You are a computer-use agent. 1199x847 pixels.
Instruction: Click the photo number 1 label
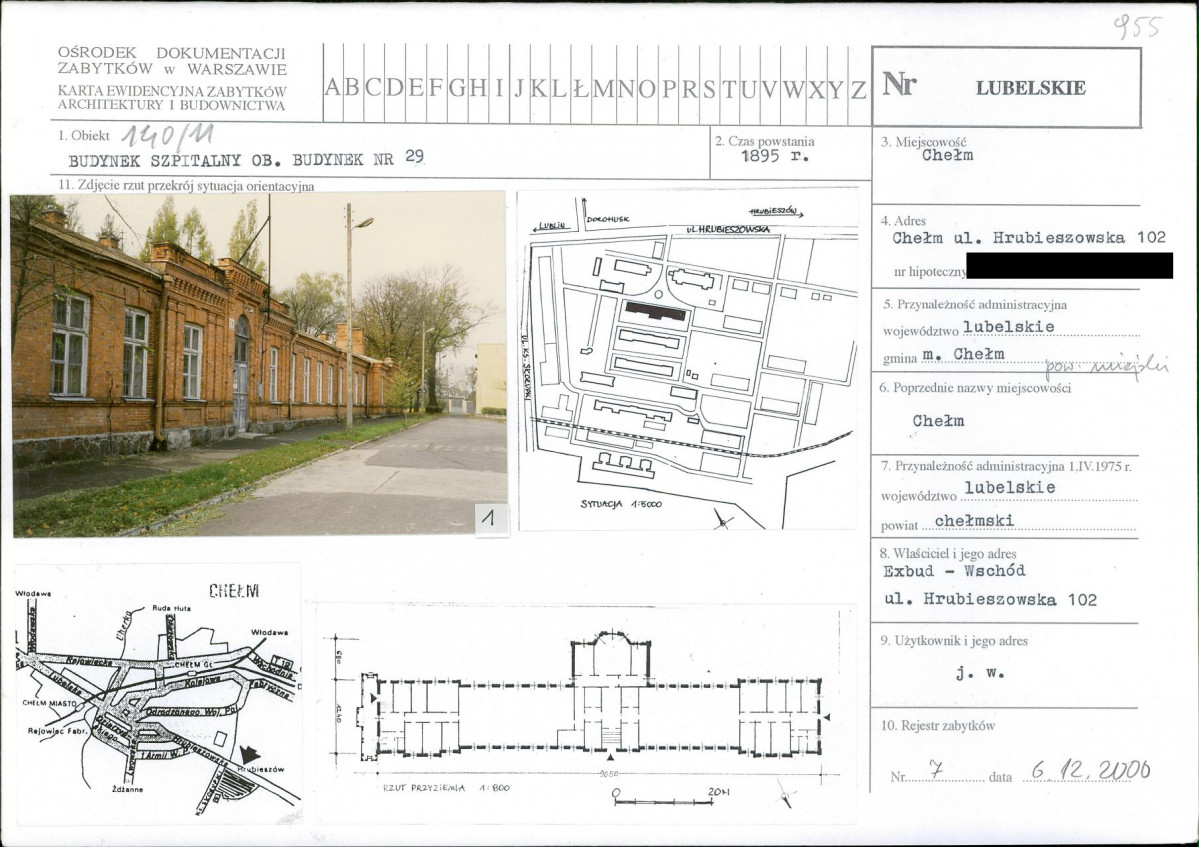[491, 518]
